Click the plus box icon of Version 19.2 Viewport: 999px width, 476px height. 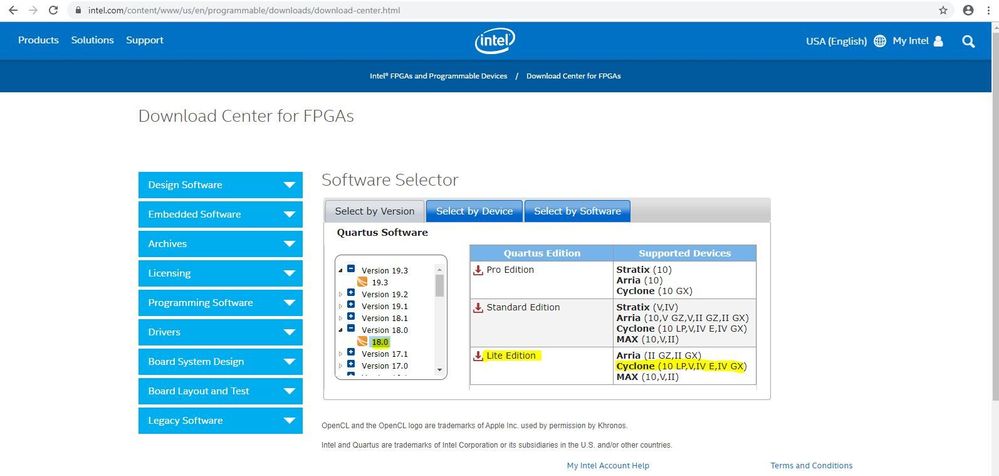pos(350,294)
